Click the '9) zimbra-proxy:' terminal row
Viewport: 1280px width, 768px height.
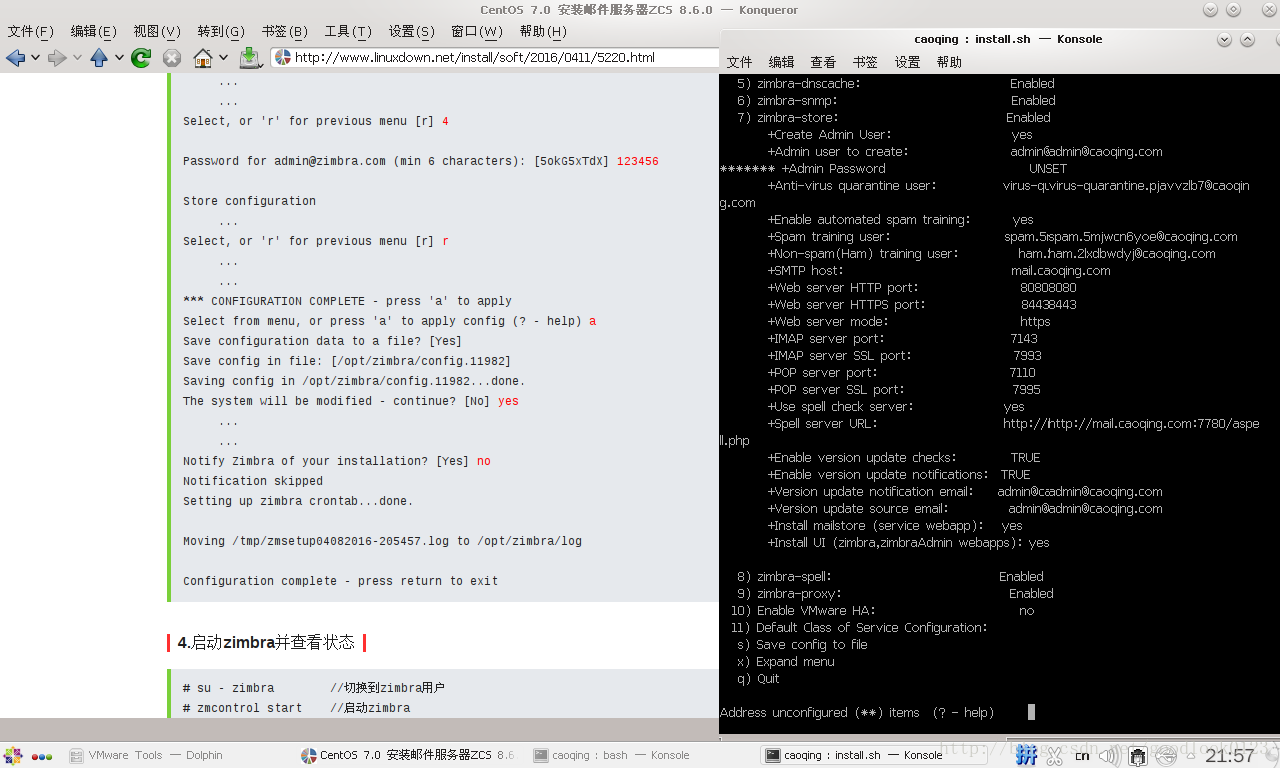[x=895, y=593]
